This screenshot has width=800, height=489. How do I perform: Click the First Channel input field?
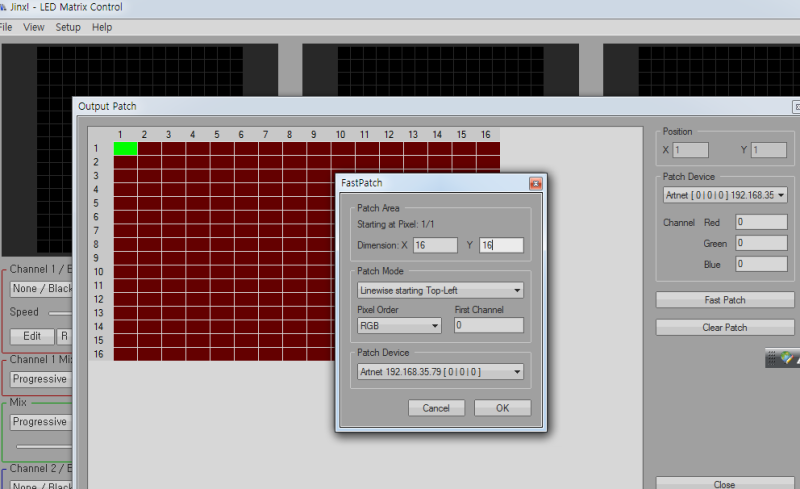(489, 325)
